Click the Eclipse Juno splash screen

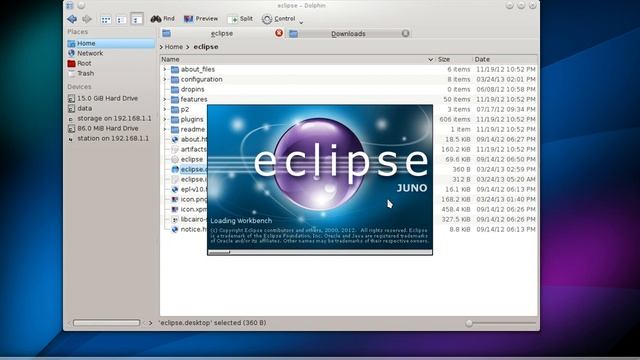coord(320,180)
